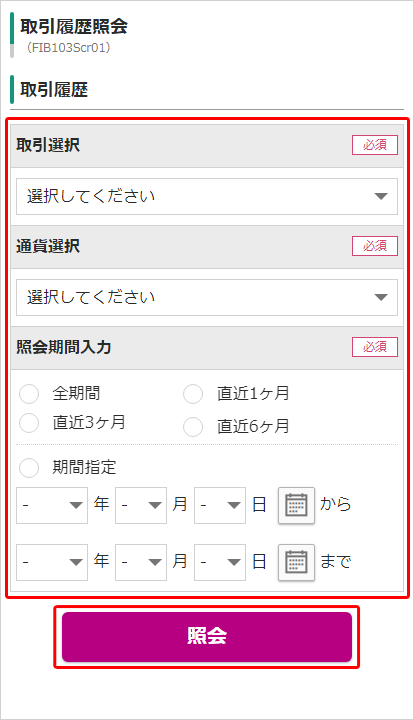
Task: Open the end date month dropdown
Action: (141, 562)
